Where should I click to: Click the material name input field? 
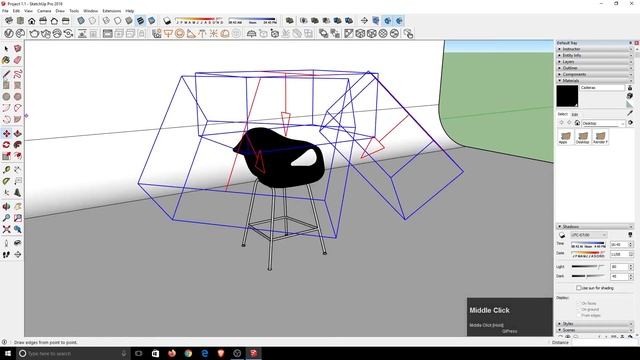pyautogui.click(x=602, y=88)
